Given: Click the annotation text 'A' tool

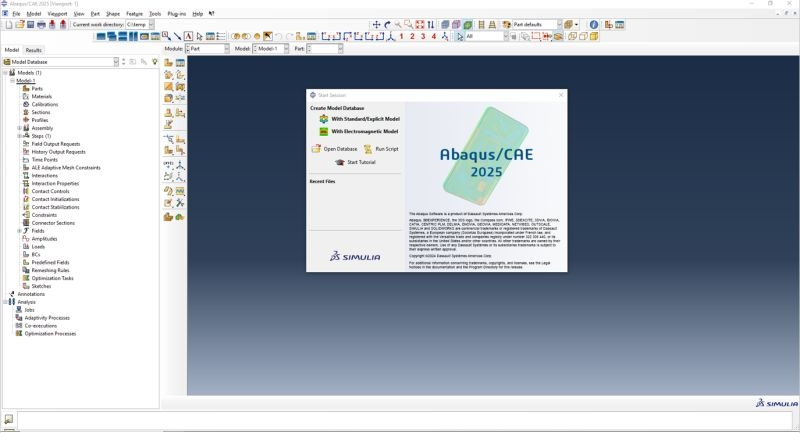Looking at the screenshot, I should click(x=188, y=36).
